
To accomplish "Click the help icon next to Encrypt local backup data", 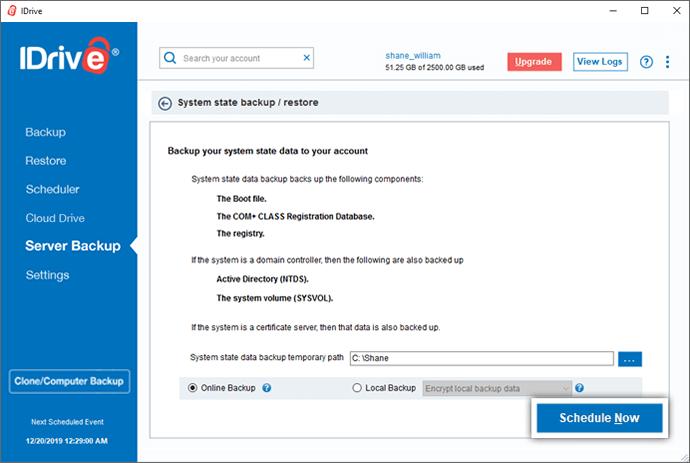I will [x=580, y=388].
